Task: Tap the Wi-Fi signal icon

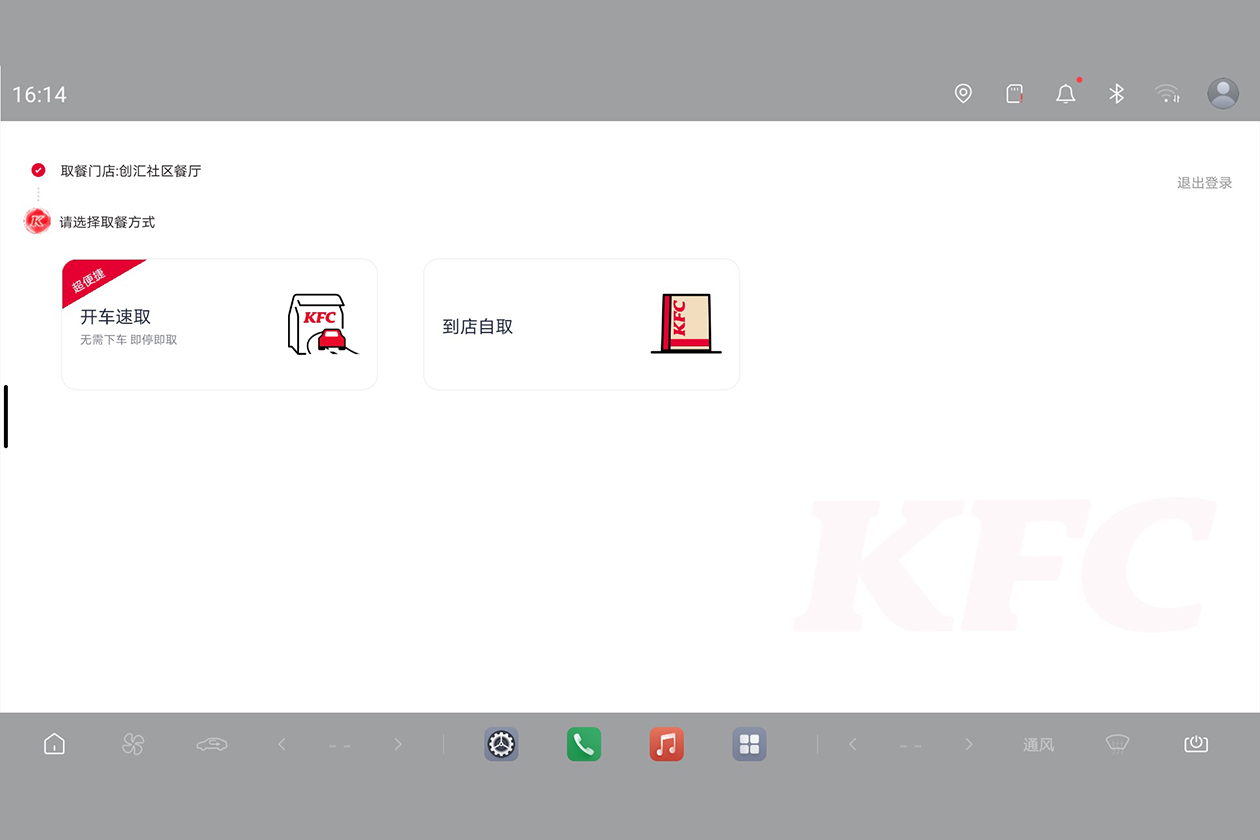Action: point(1167,94)
